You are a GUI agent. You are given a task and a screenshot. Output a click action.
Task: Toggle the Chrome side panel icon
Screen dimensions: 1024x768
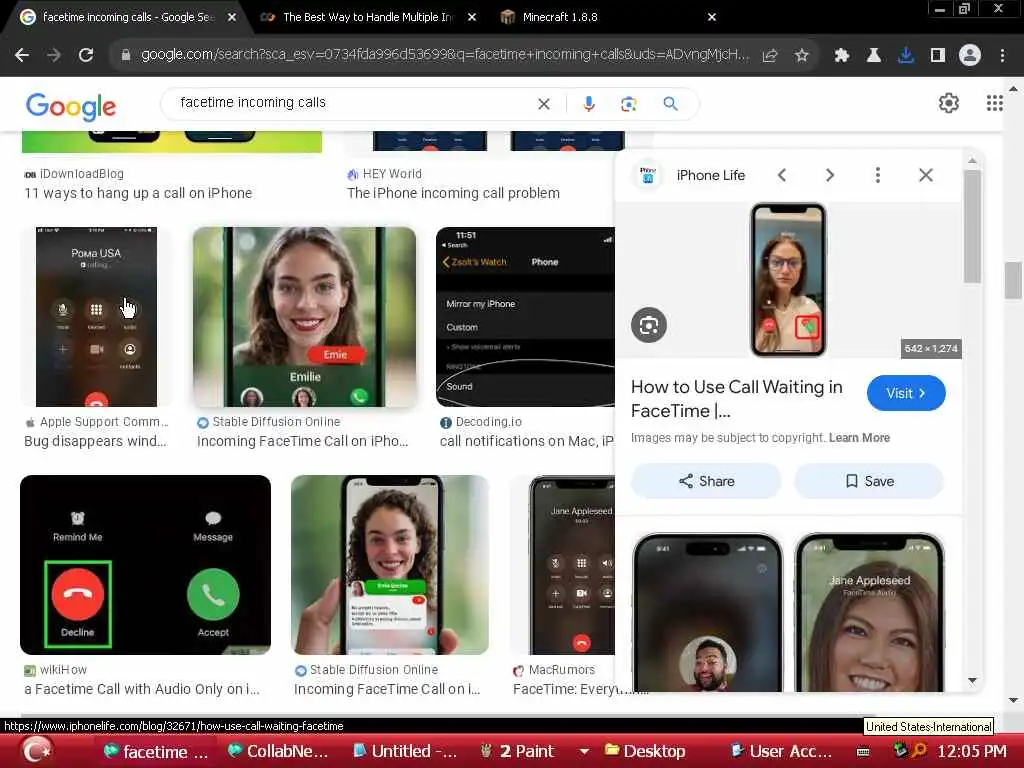coord(938,56)
